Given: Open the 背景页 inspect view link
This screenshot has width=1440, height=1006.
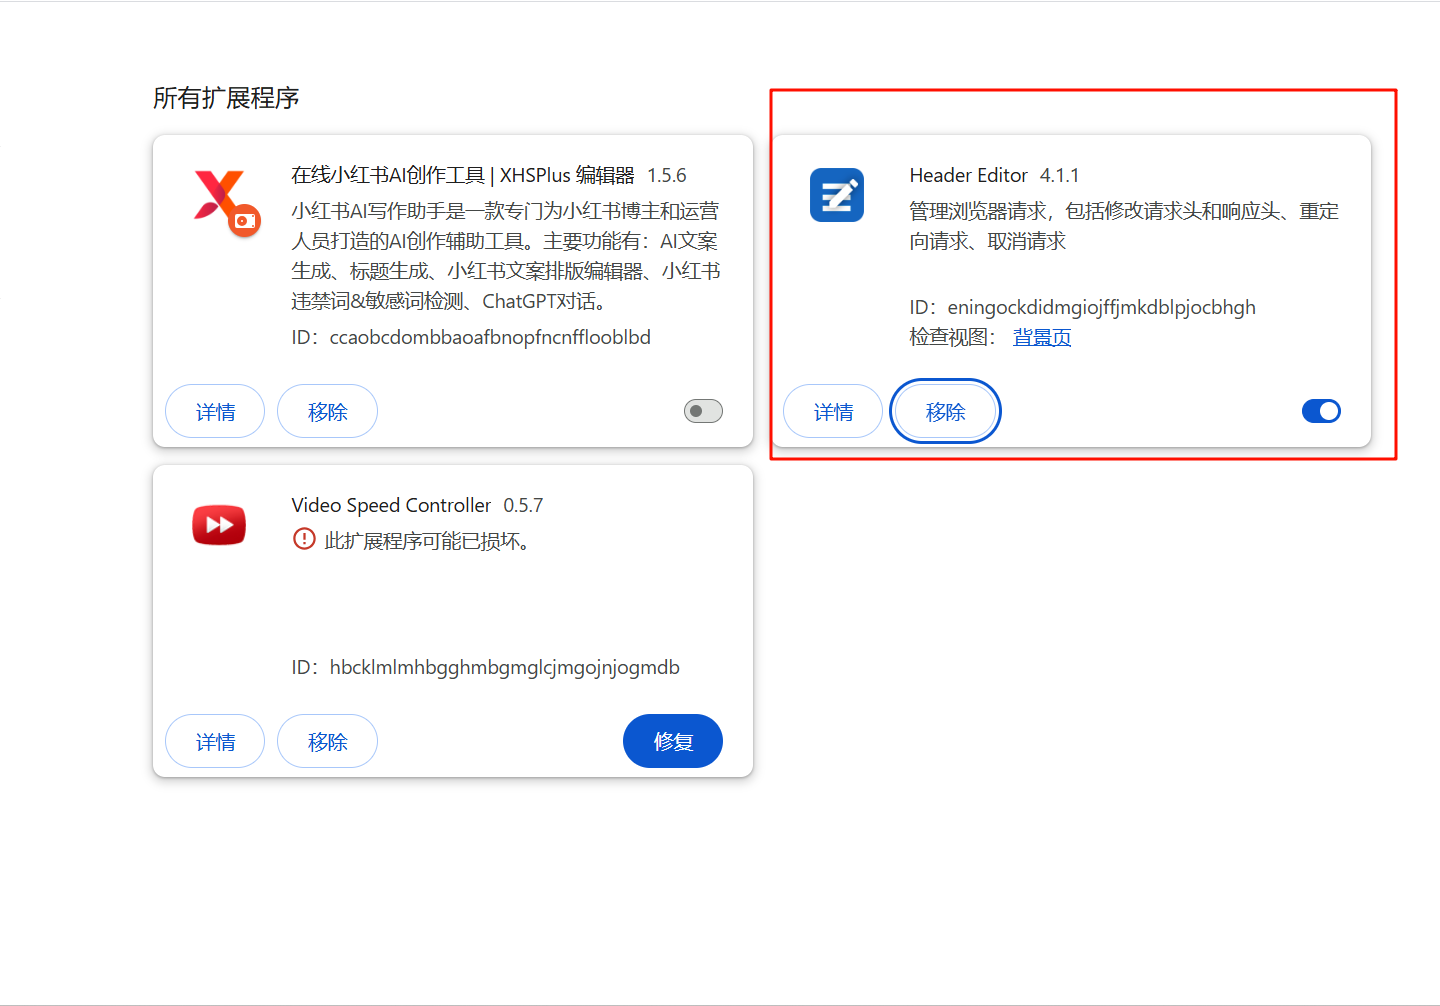Looking at the screenshot, I should [1041, 337].
